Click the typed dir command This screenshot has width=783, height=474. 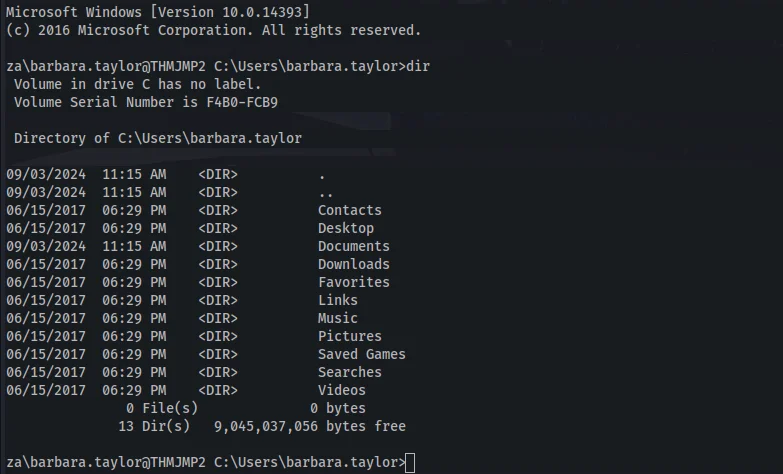pos(418,66)
